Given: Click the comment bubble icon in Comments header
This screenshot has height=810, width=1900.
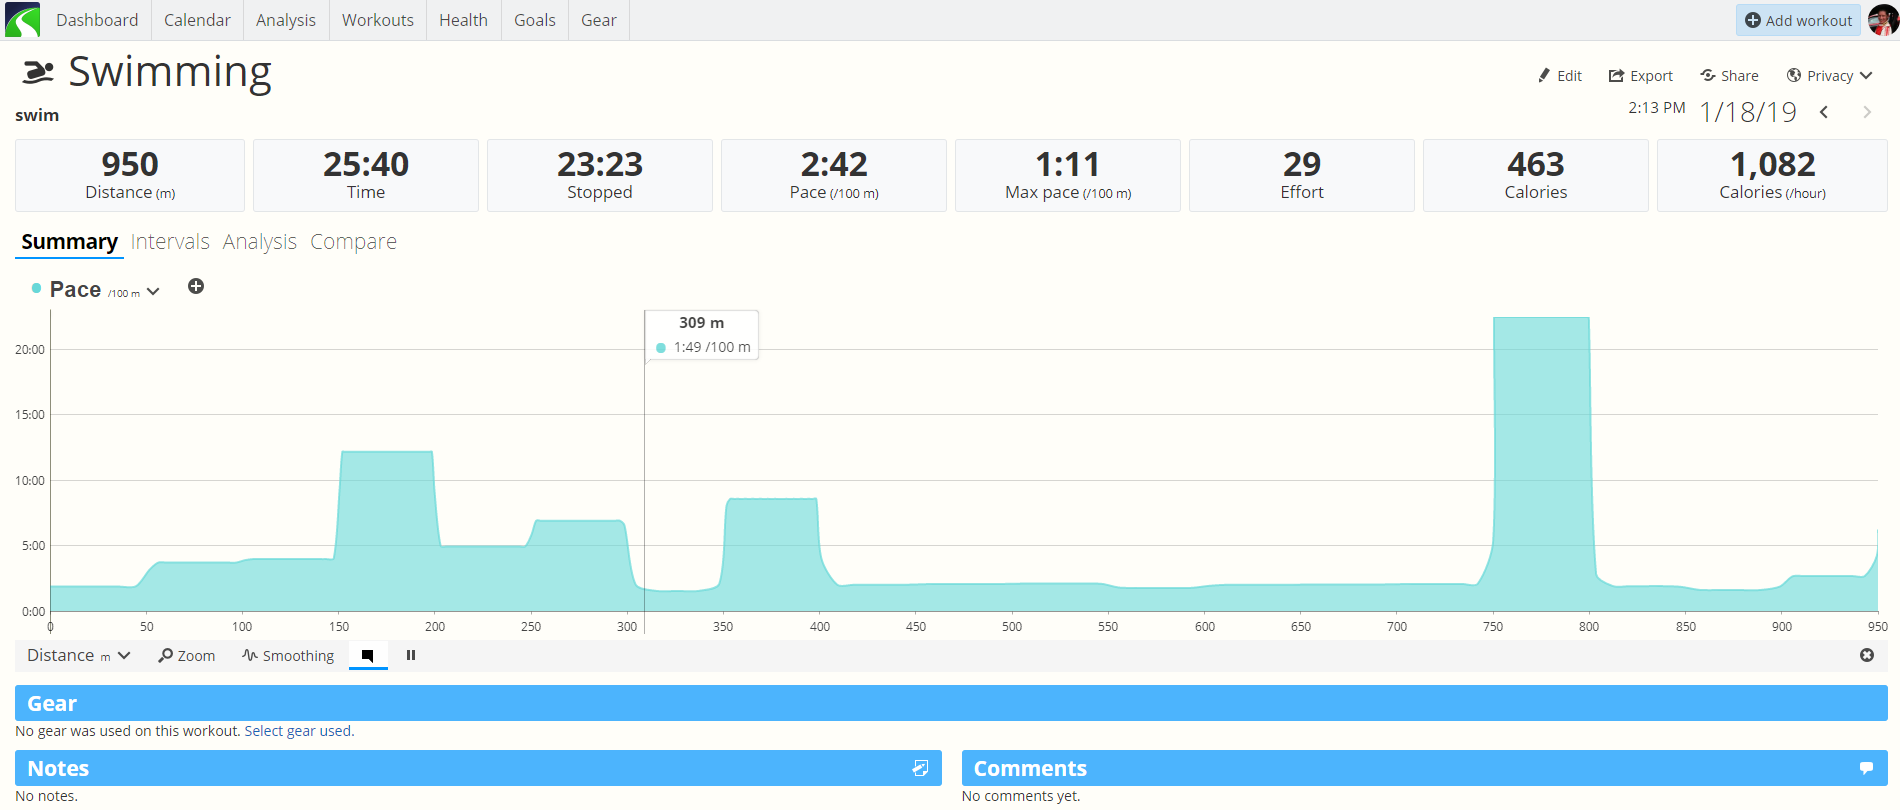Looking at the screenshot, I should pyautogui.click(x=1866, y=768).
